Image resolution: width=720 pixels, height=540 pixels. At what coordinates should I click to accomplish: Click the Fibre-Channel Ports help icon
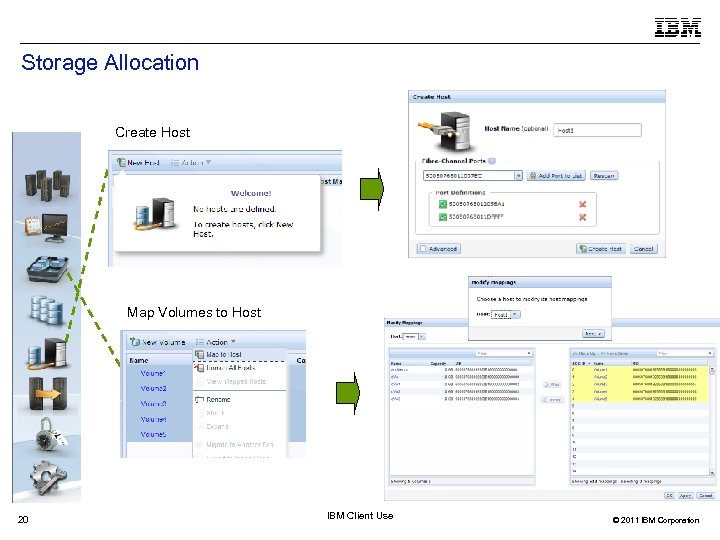pos(492,161)
